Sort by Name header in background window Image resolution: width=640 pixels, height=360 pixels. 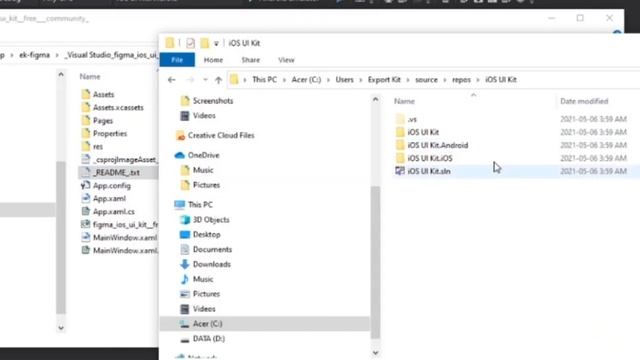[90, 77]
